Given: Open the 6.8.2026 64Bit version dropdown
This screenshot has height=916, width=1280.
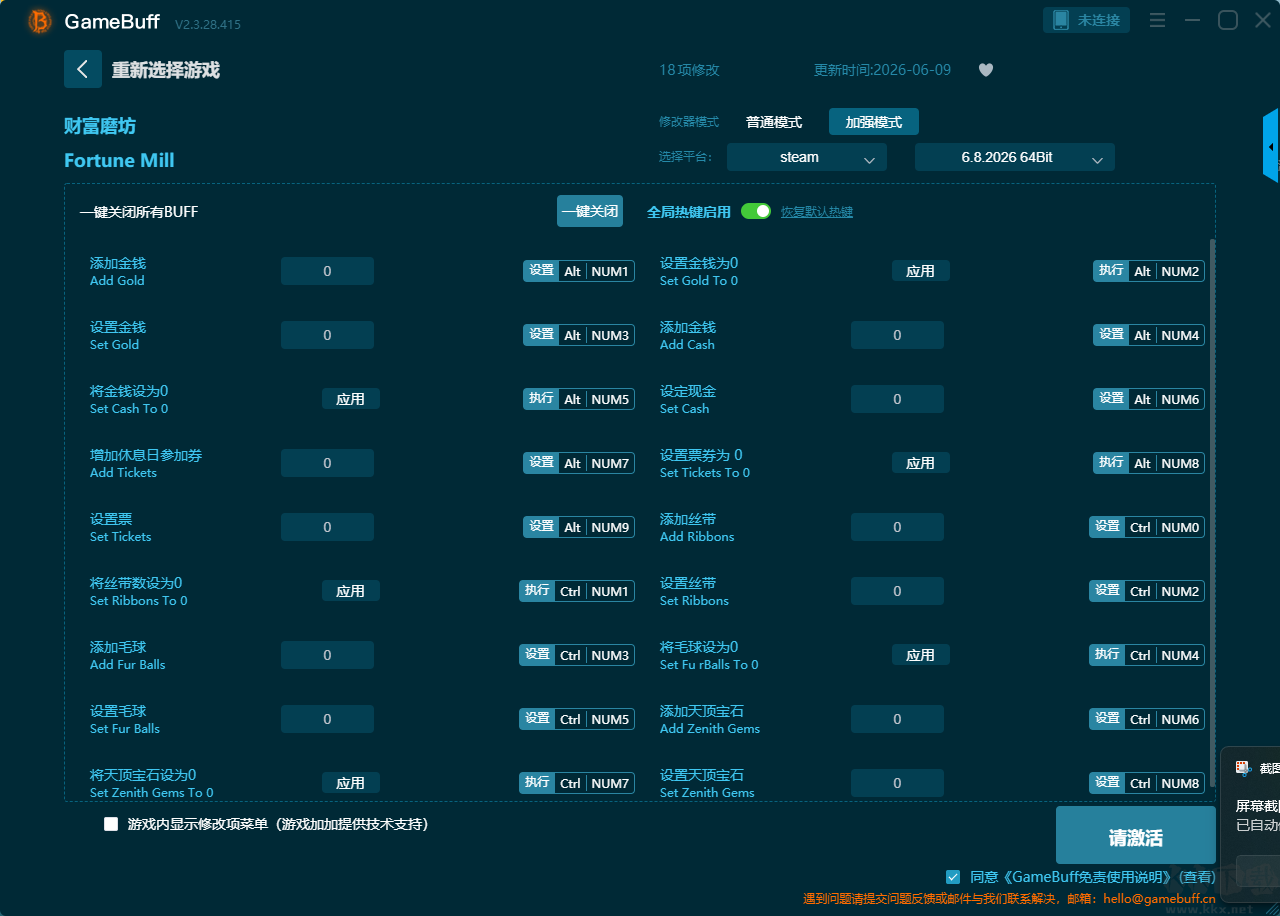Looking at the screenshot, I should click(x=1015, y=157).
